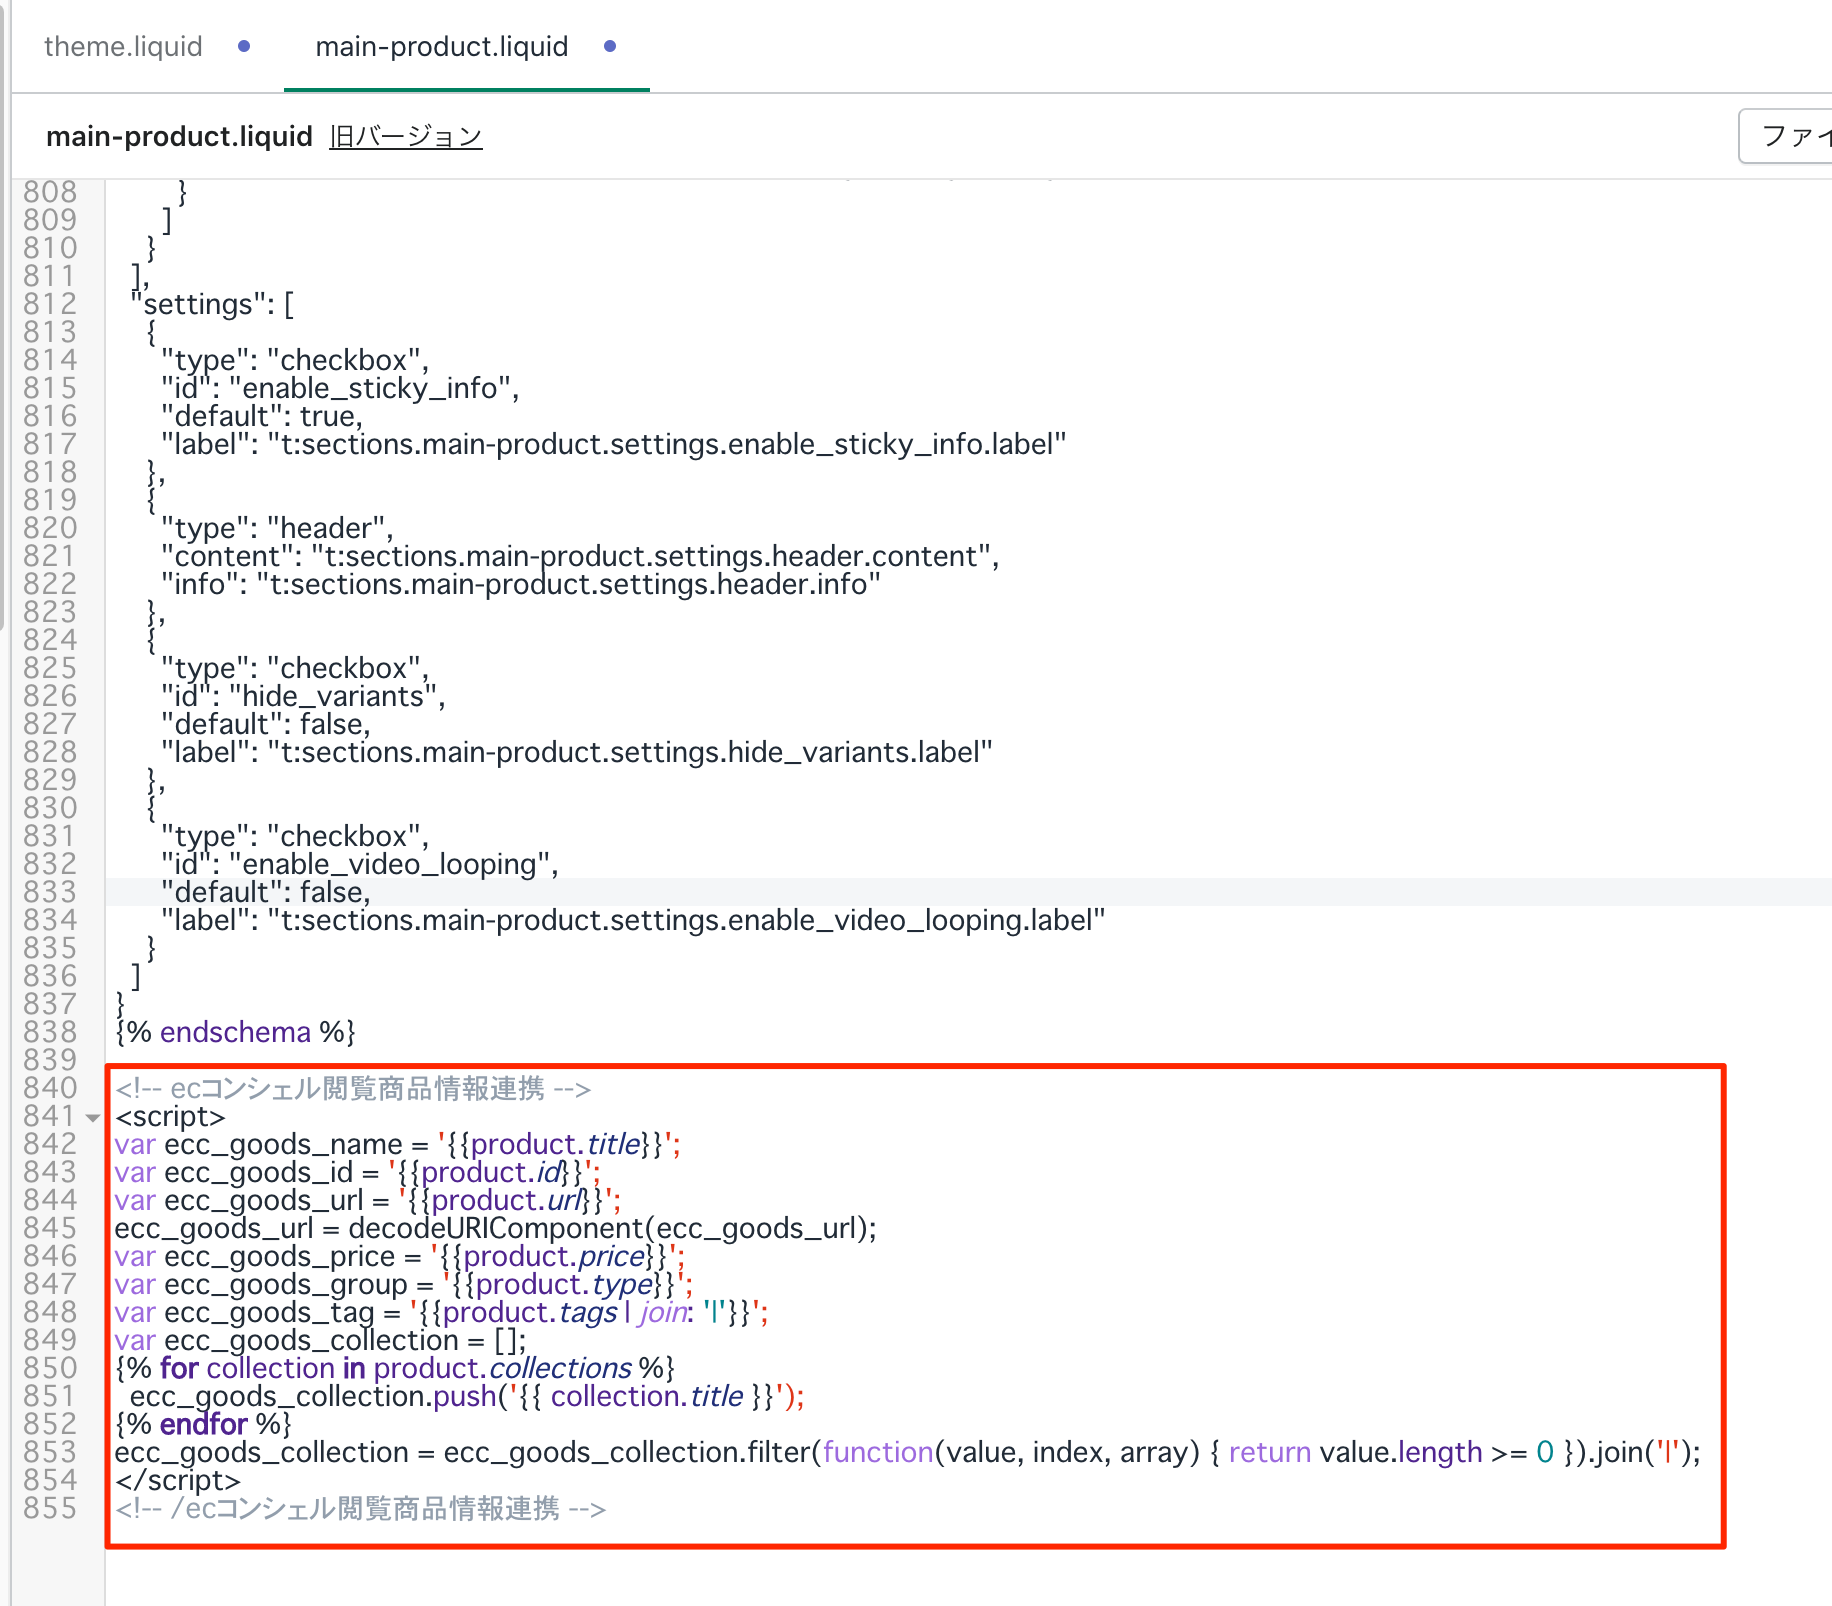1832x1606 pixels.
Task: Click the closing </script> tag line
Action: coord(178,1479)
